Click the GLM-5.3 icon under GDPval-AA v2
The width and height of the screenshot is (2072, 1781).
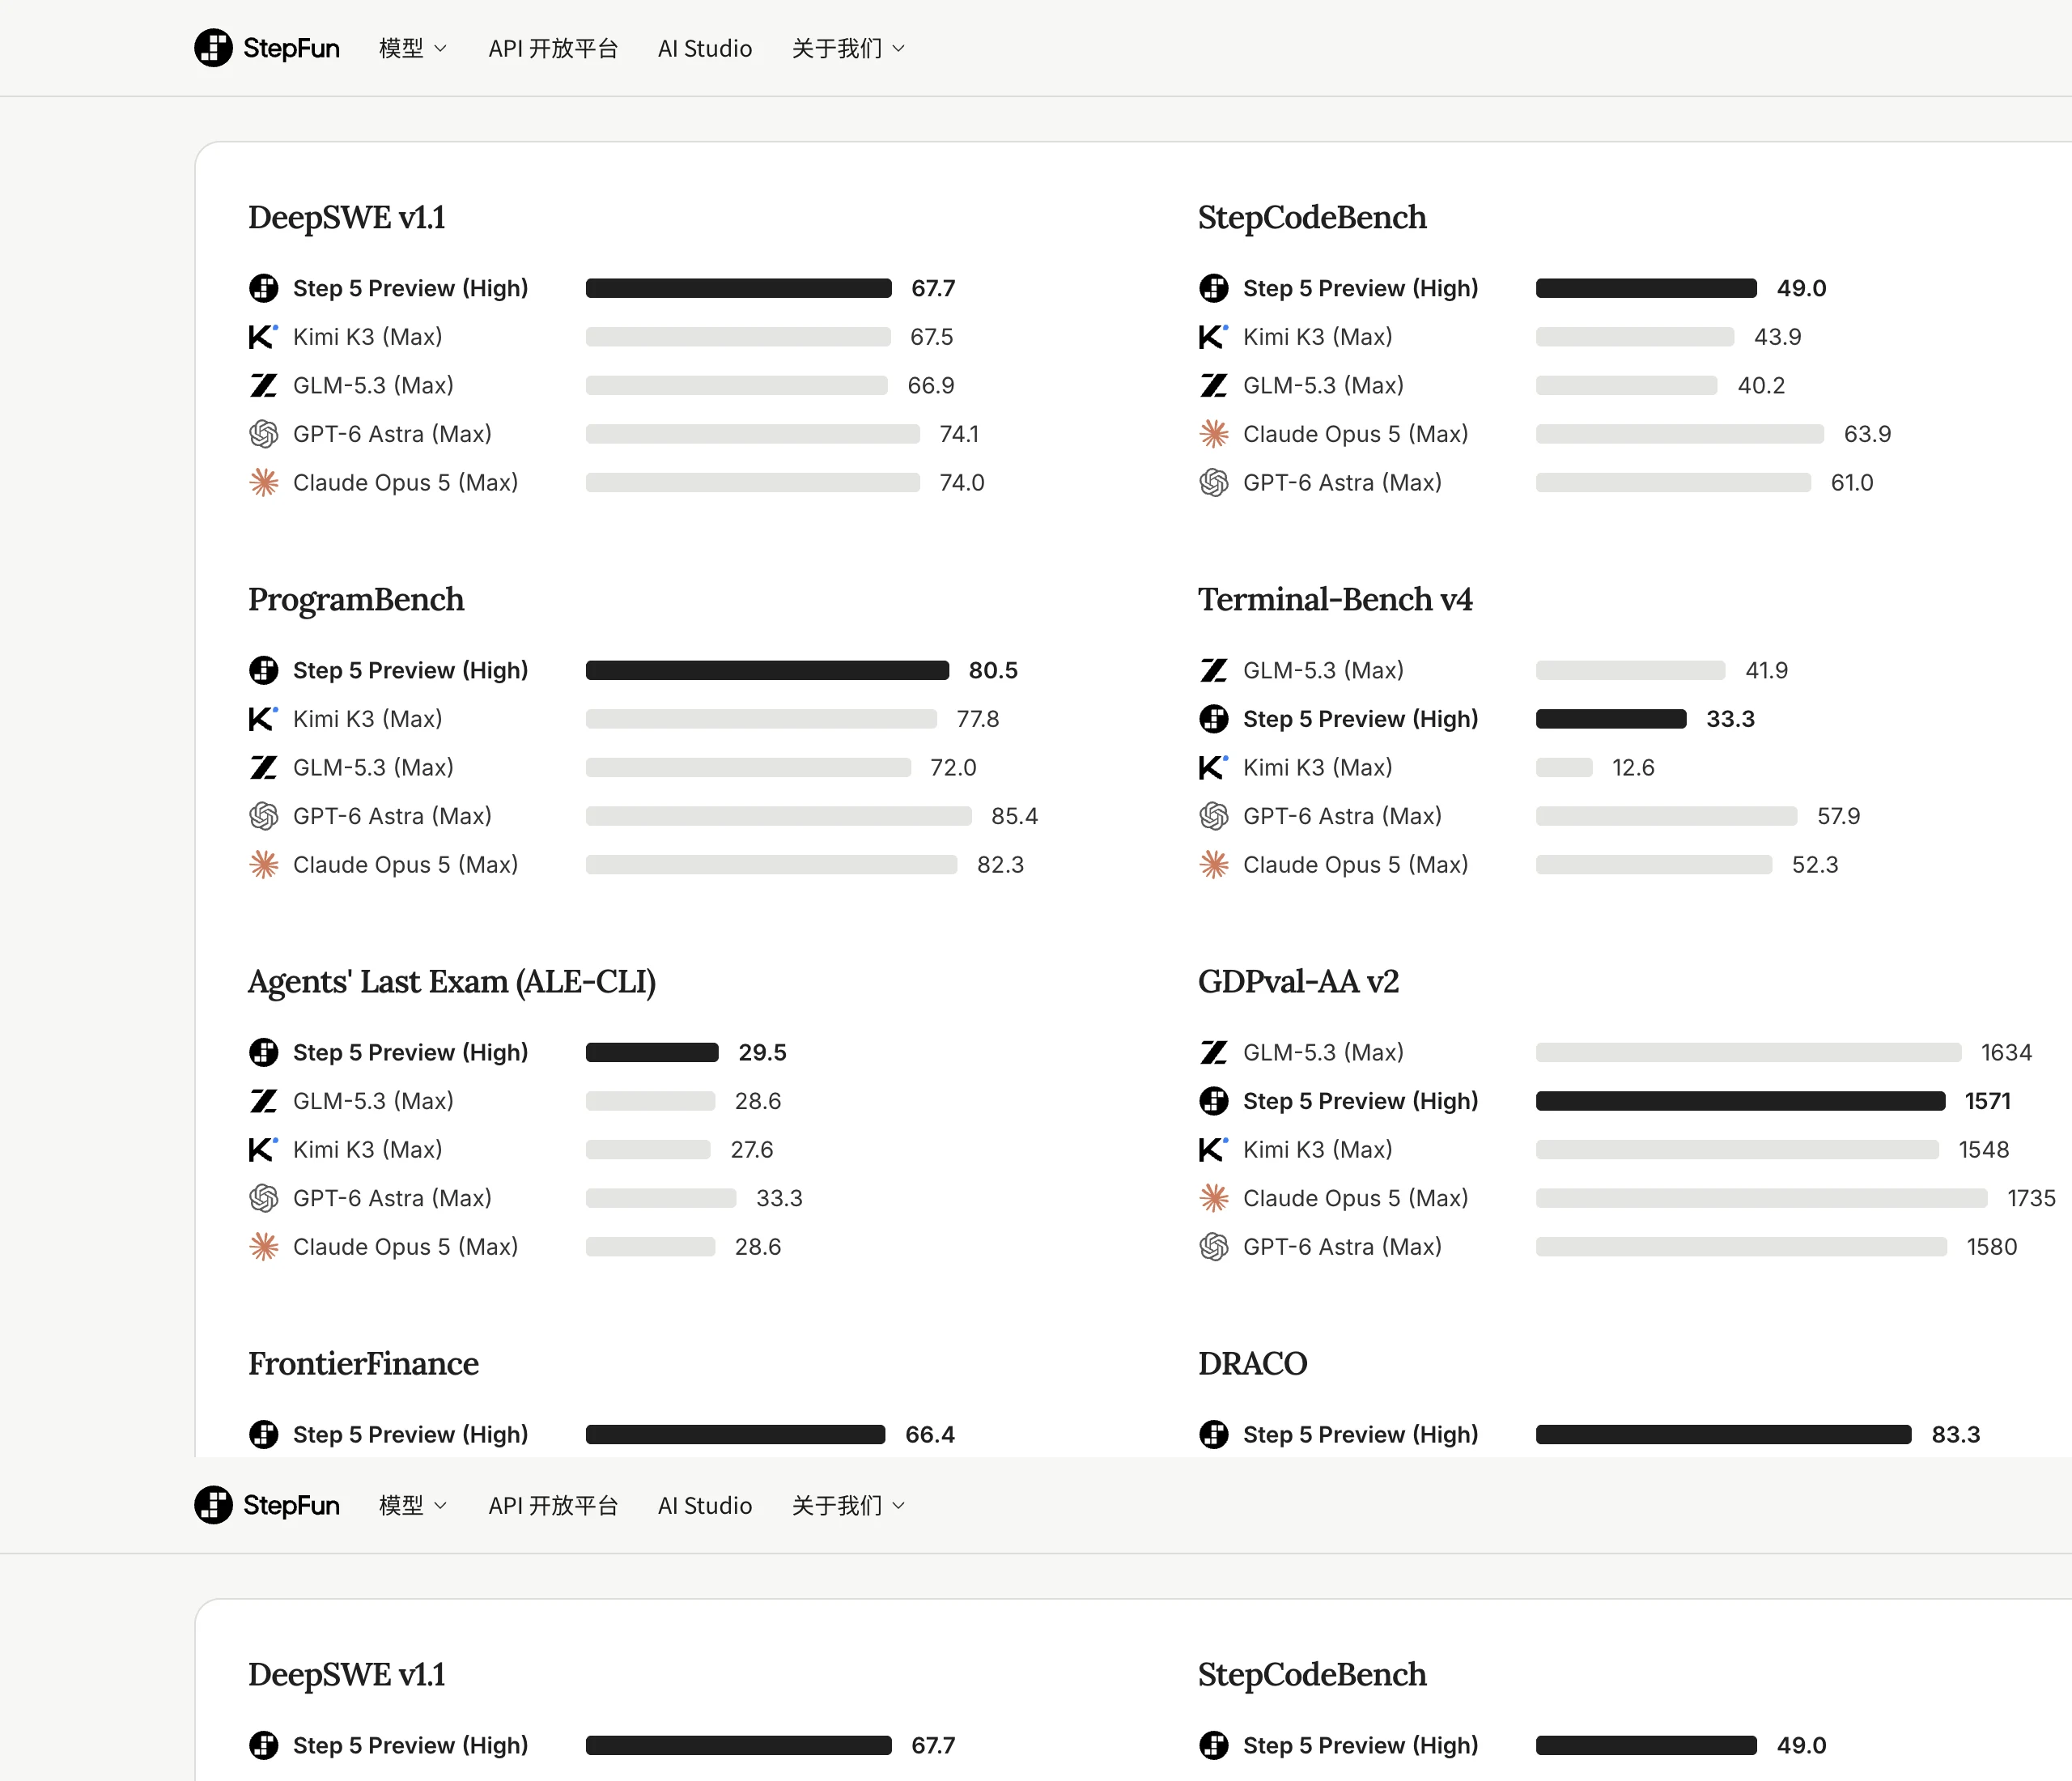1213,1052
